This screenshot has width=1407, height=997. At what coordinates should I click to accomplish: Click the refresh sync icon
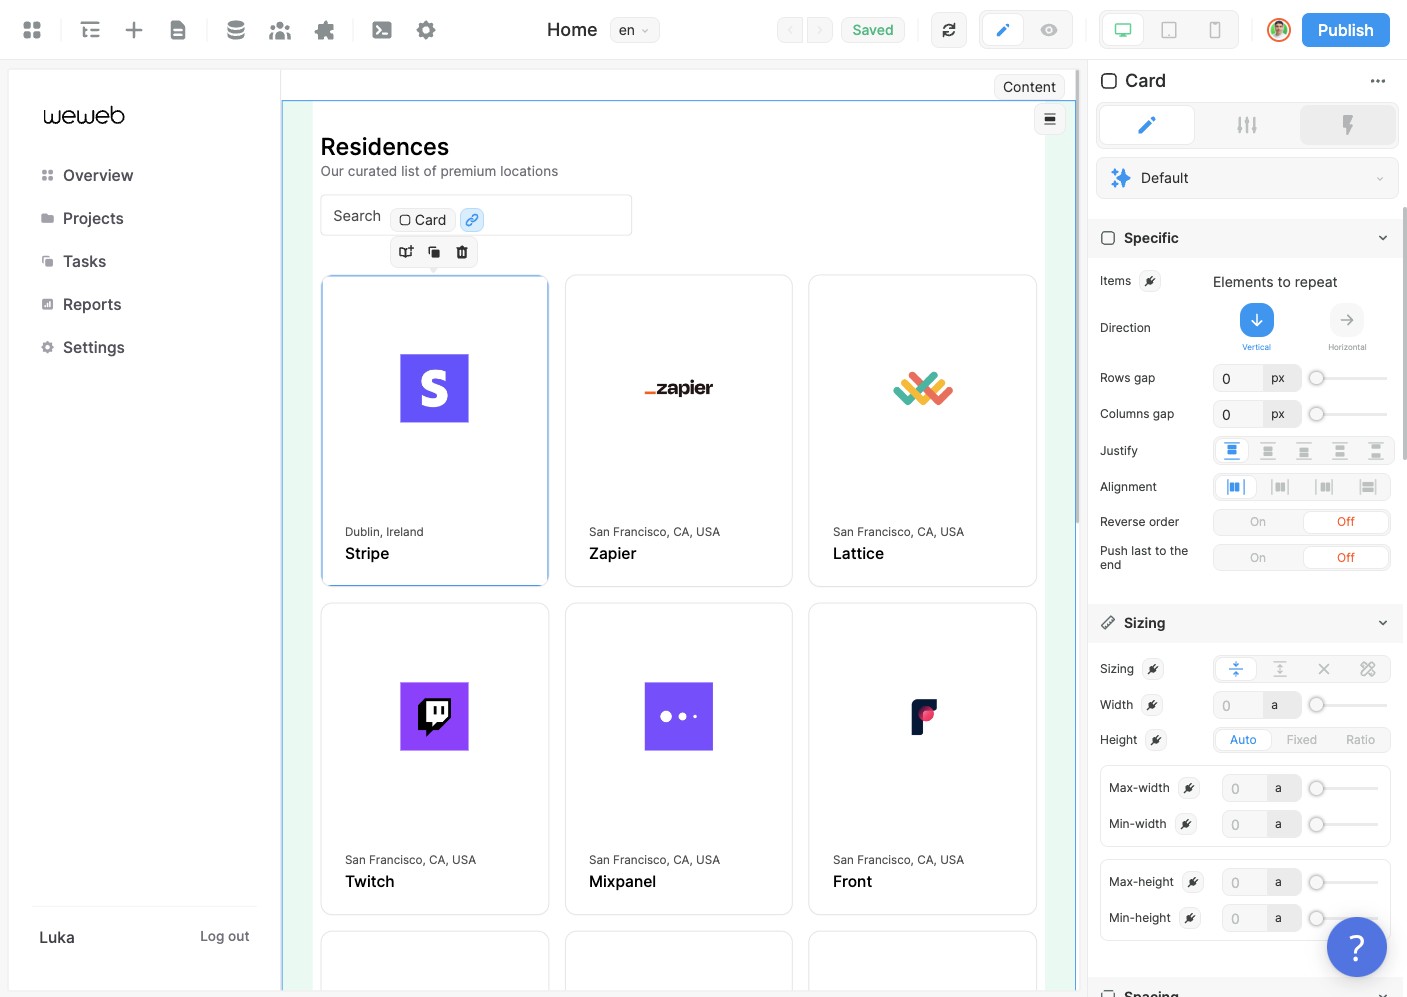949,30
